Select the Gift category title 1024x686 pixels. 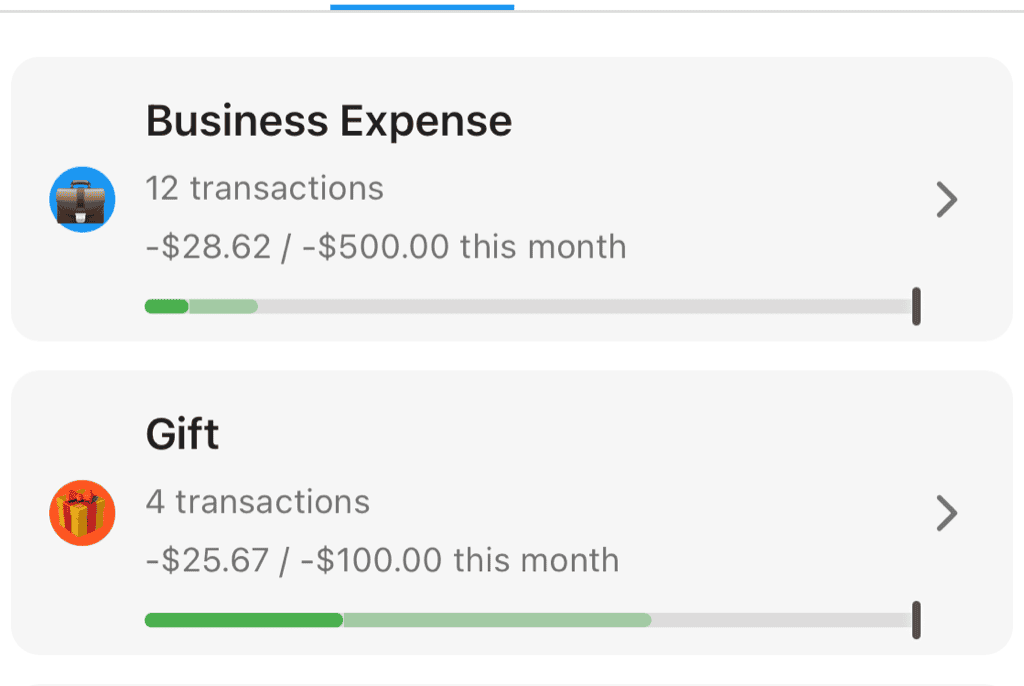pos(182,435)
